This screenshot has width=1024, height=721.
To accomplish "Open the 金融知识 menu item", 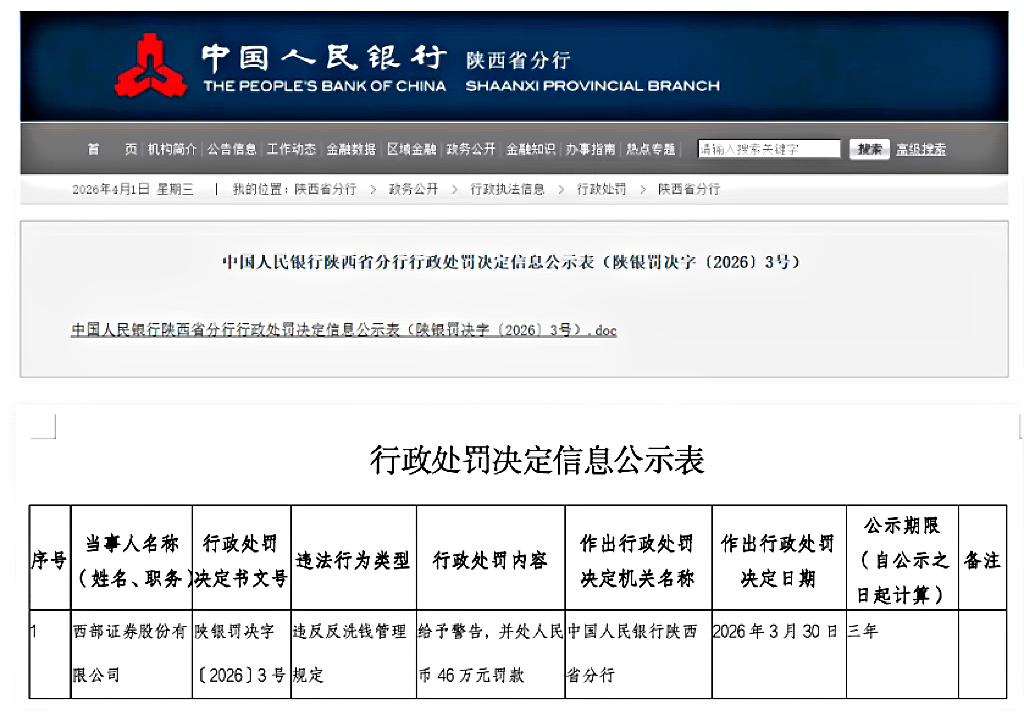I will click(x=531, y=149).
